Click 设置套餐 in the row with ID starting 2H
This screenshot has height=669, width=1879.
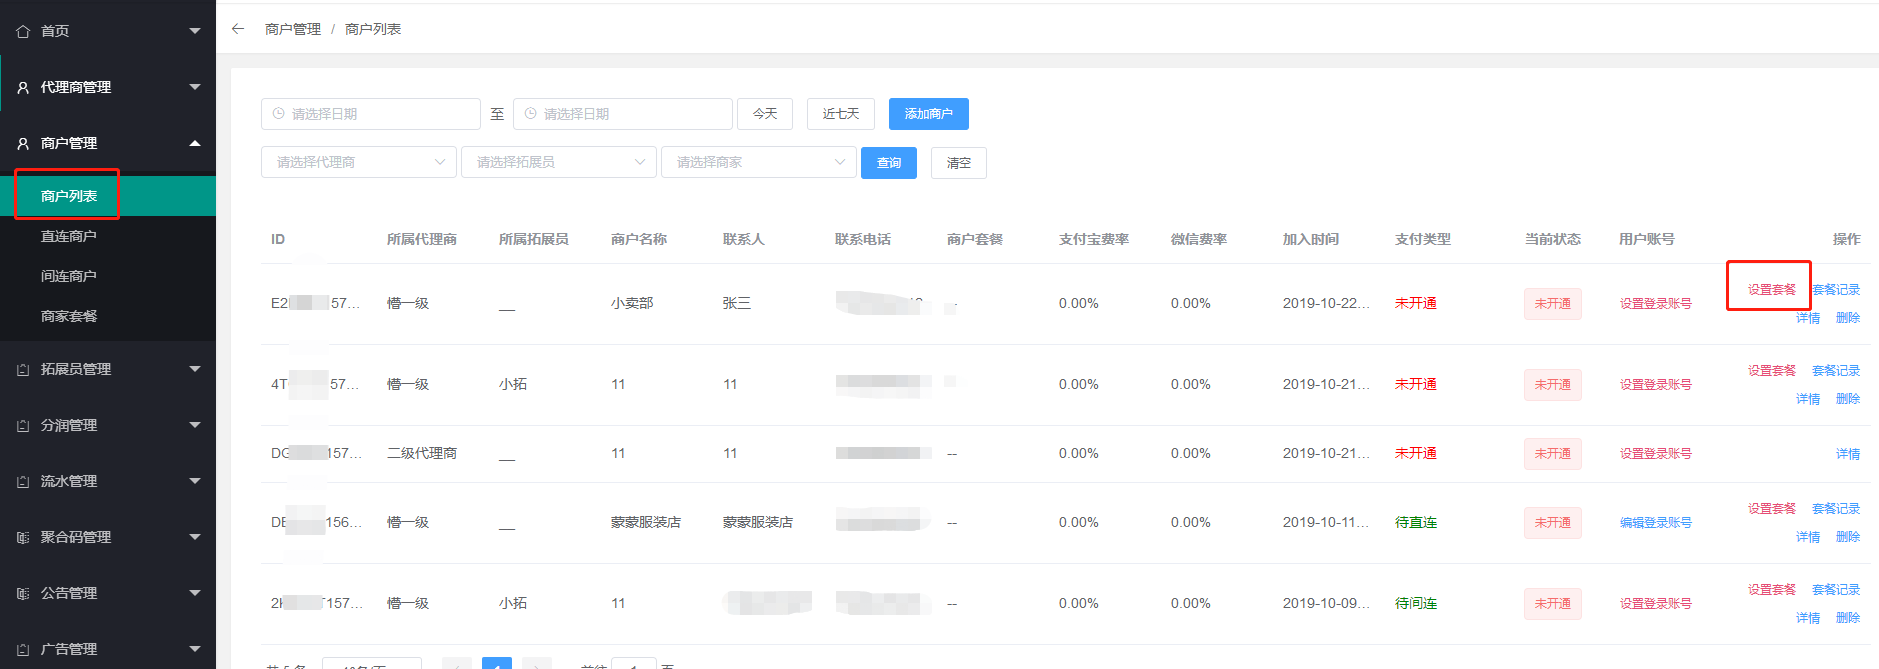click(x=1772, y=590)
